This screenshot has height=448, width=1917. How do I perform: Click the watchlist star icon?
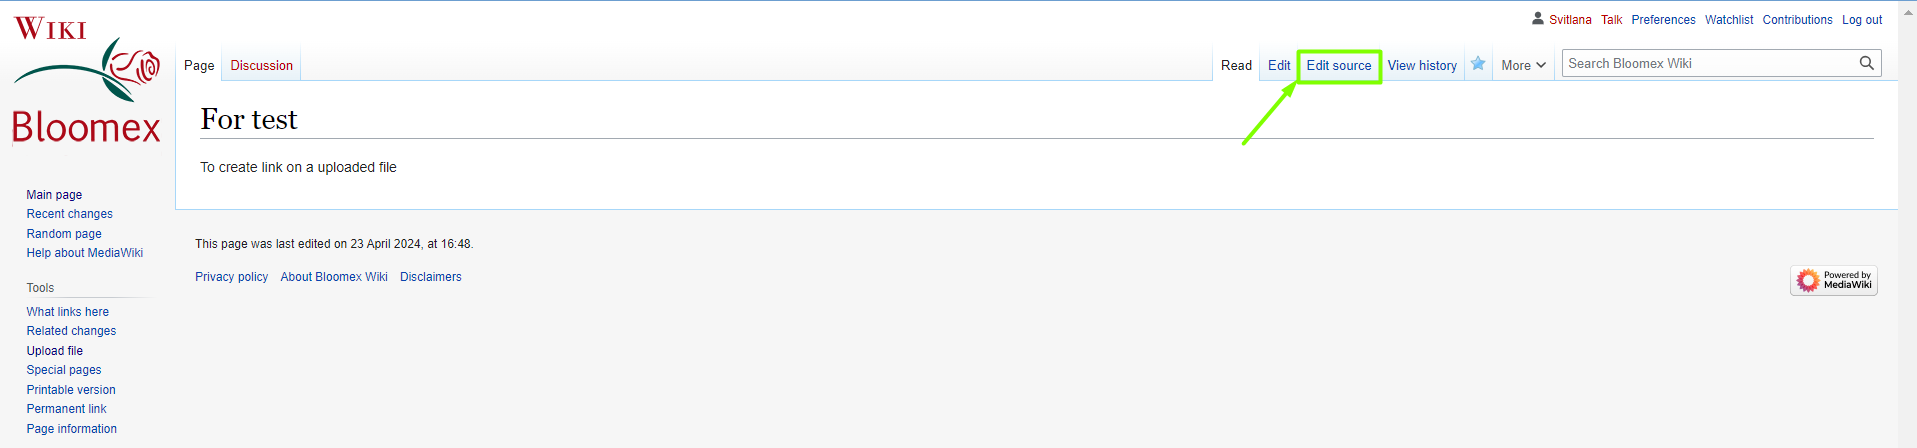click(x=1478, y=64)
